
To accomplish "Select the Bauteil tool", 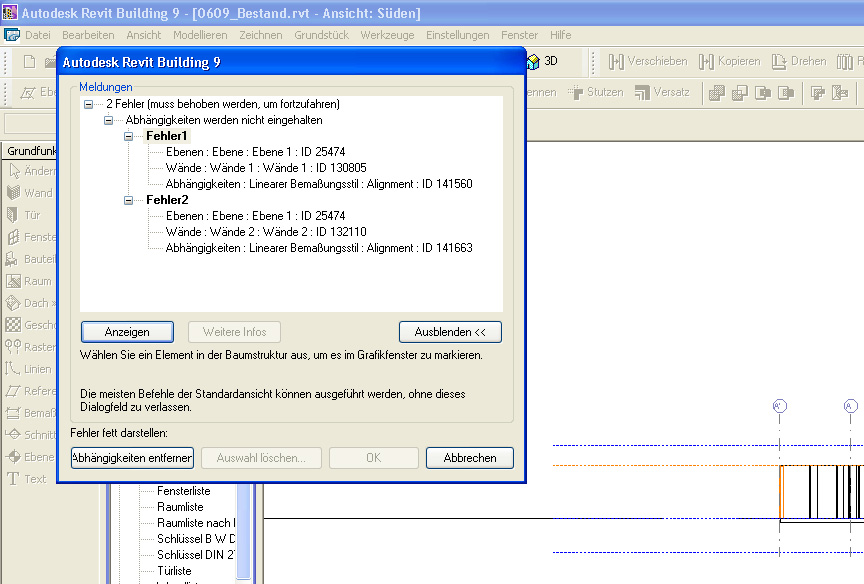I will tap(31, 259).
